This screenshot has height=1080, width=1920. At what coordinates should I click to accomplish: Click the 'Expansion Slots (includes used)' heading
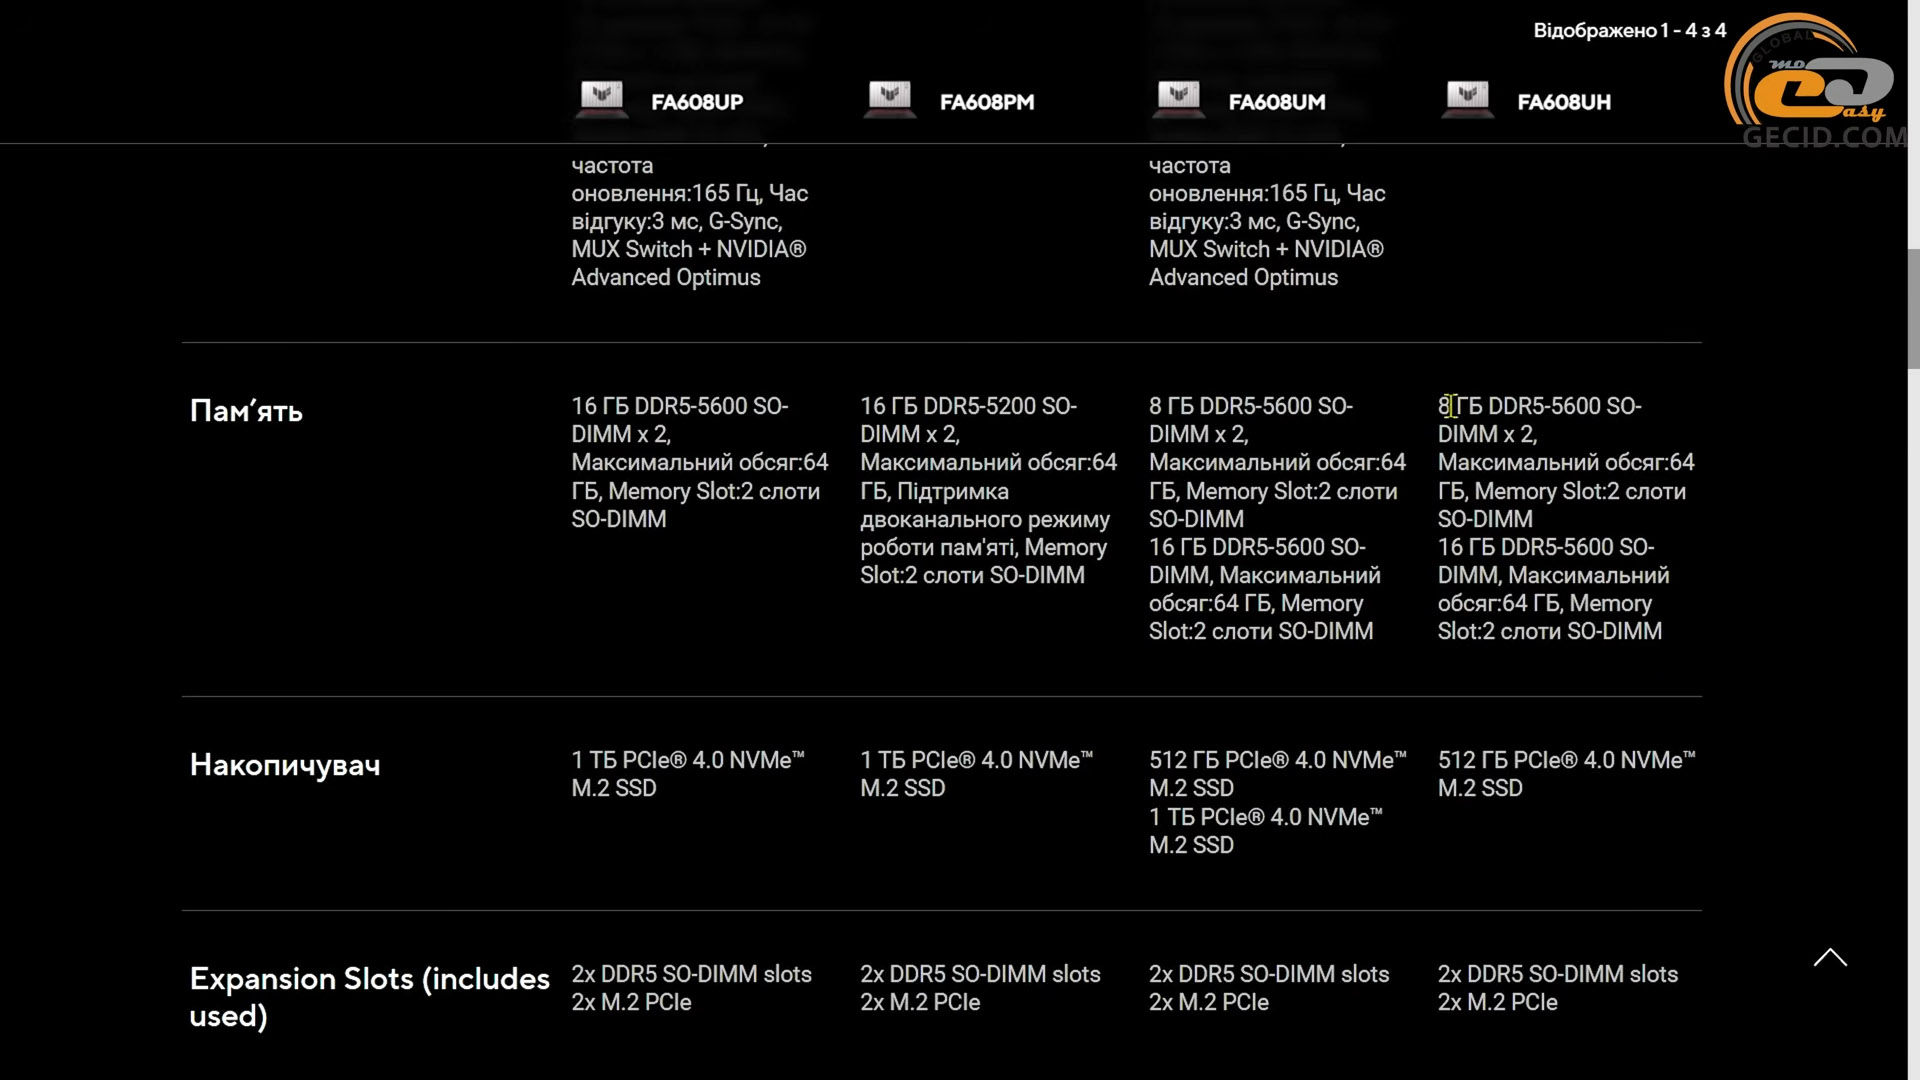click(369, 996)
